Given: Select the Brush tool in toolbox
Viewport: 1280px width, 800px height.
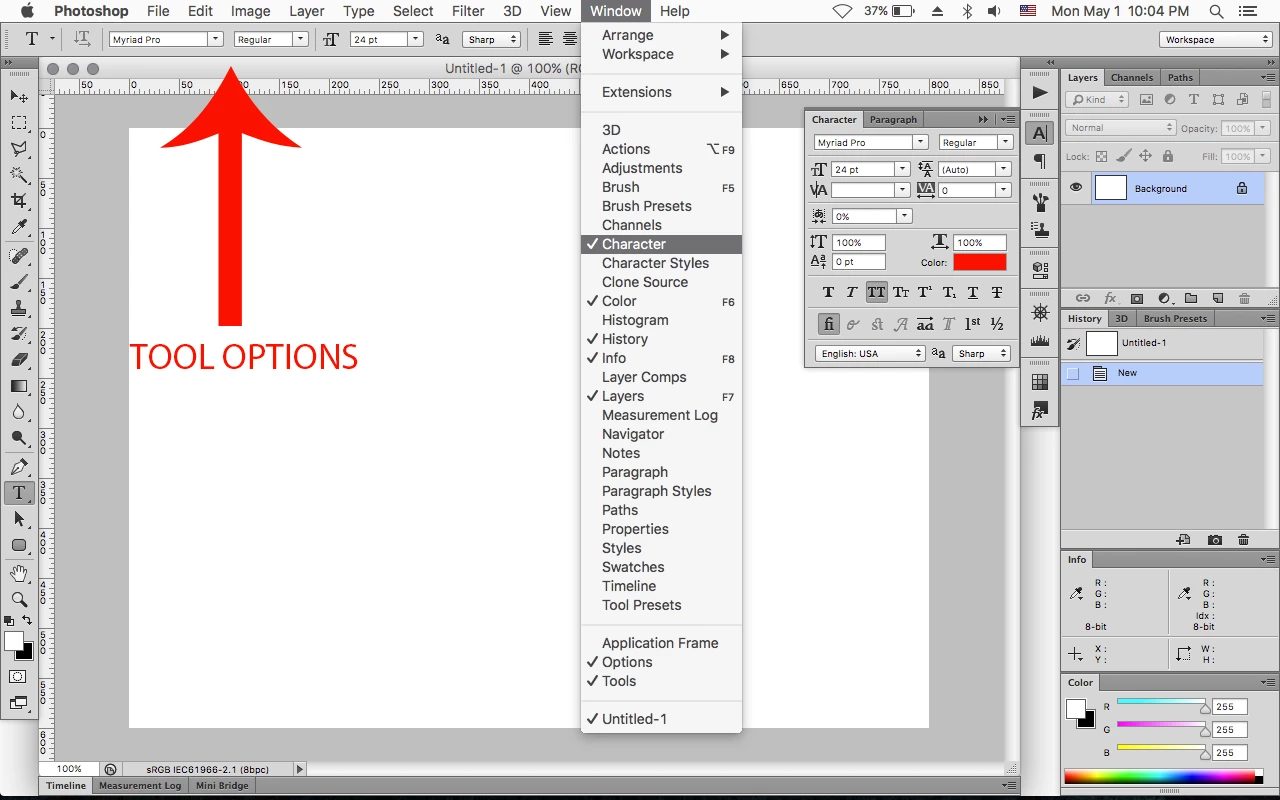Looking at the screenshot, I should click(x=19, y=282).
